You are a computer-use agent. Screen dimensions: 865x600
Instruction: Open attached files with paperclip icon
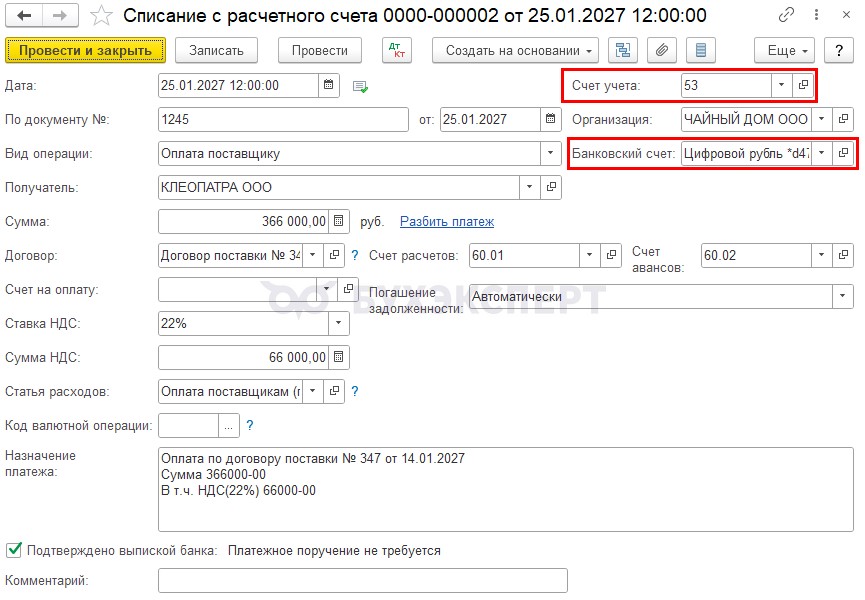(662, 50)
